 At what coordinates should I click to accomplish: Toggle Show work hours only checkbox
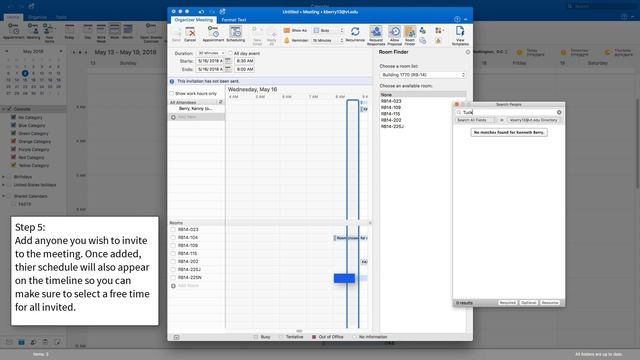pos(172,93)
